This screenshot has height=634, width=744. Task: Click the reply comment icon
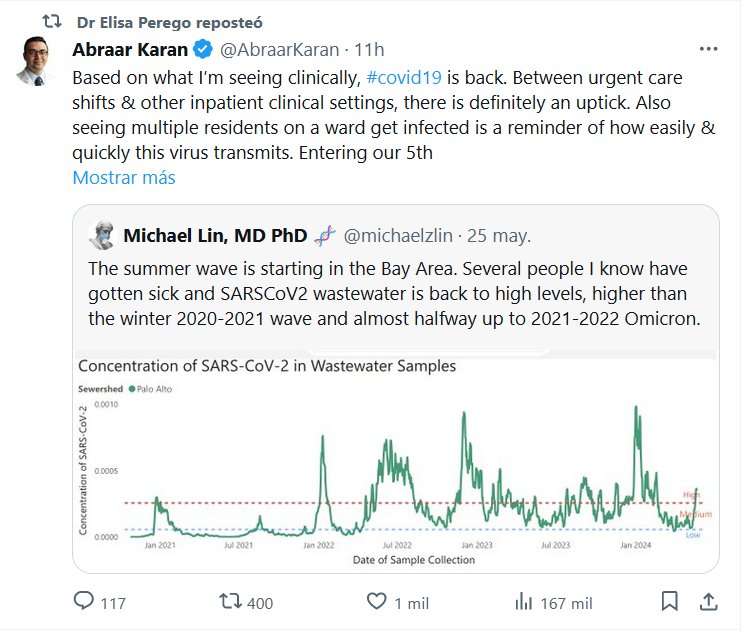(85, 602)
